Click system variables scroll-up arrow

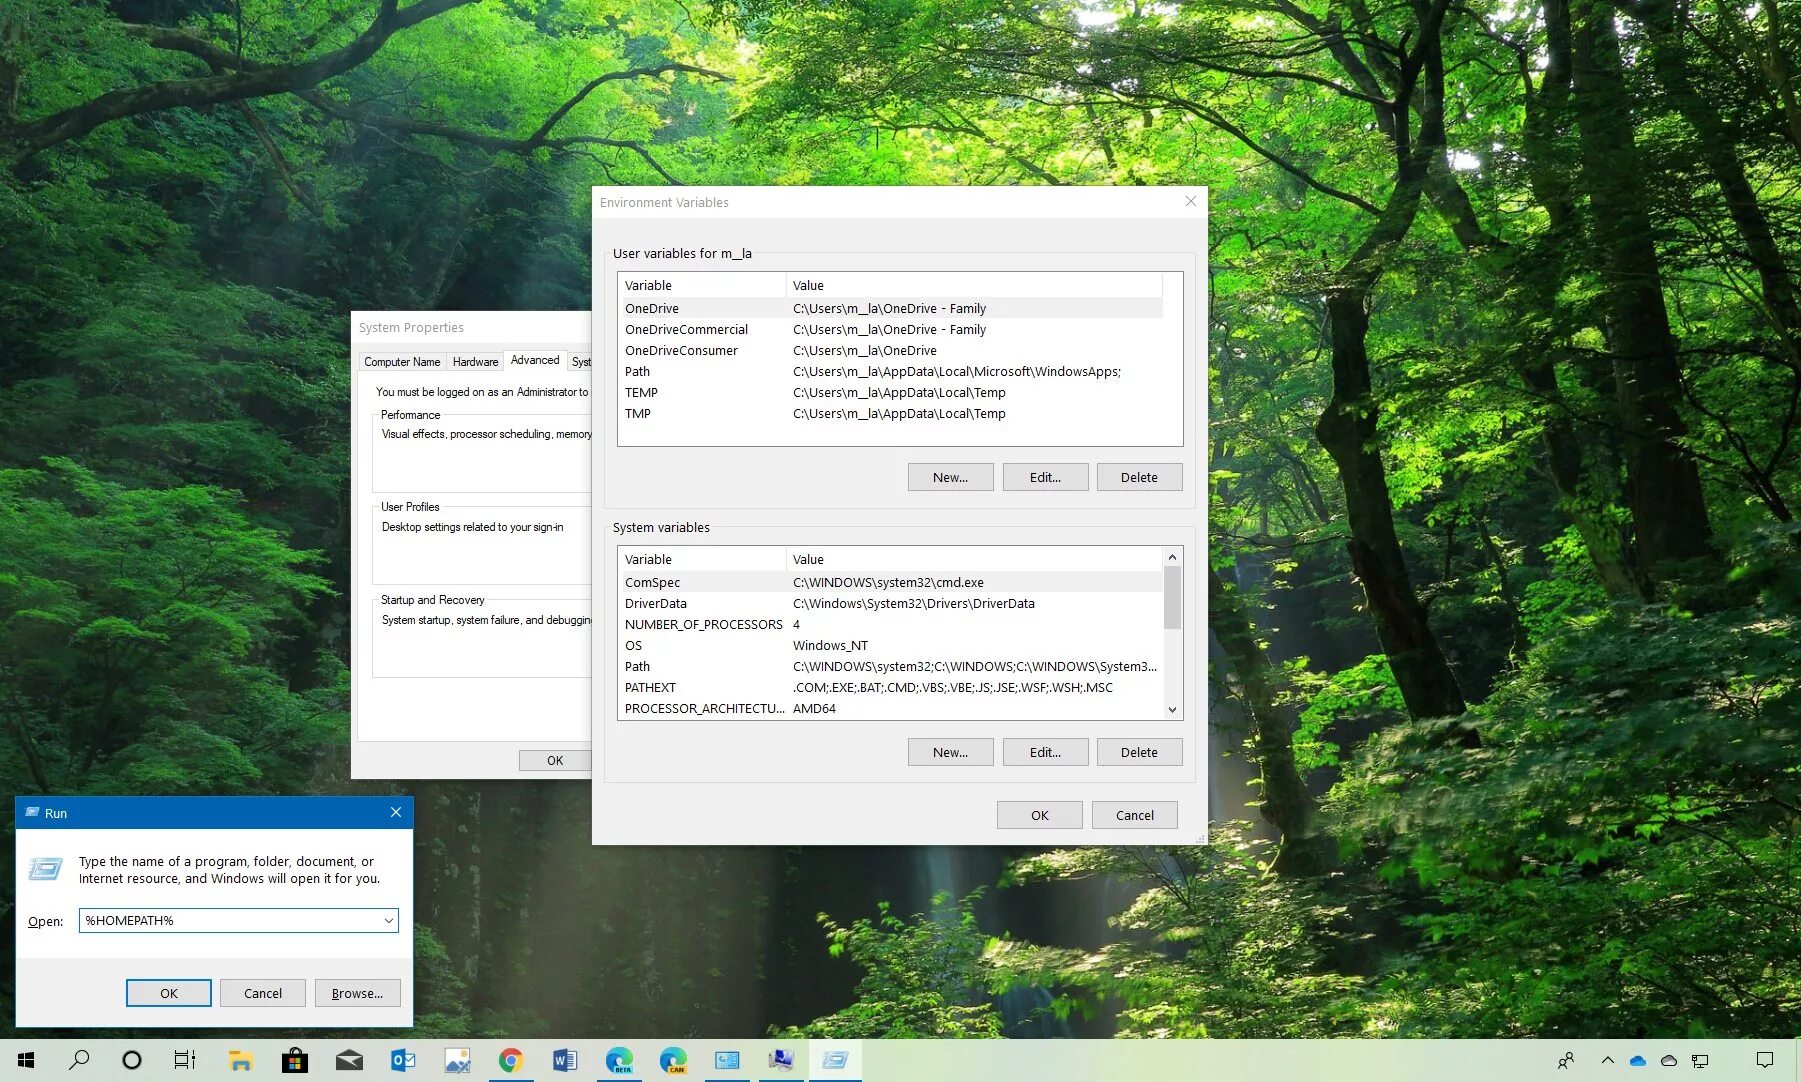pos(1172,557)
